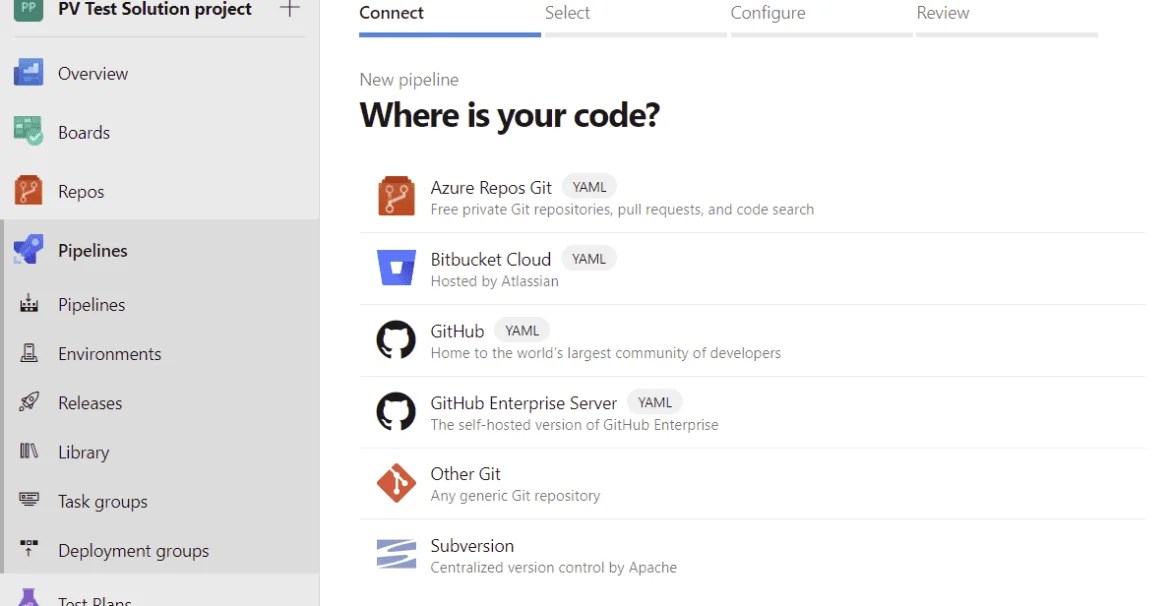
Task: Click 'Any generic Git repository' text
Action: (x=515, y=496)
